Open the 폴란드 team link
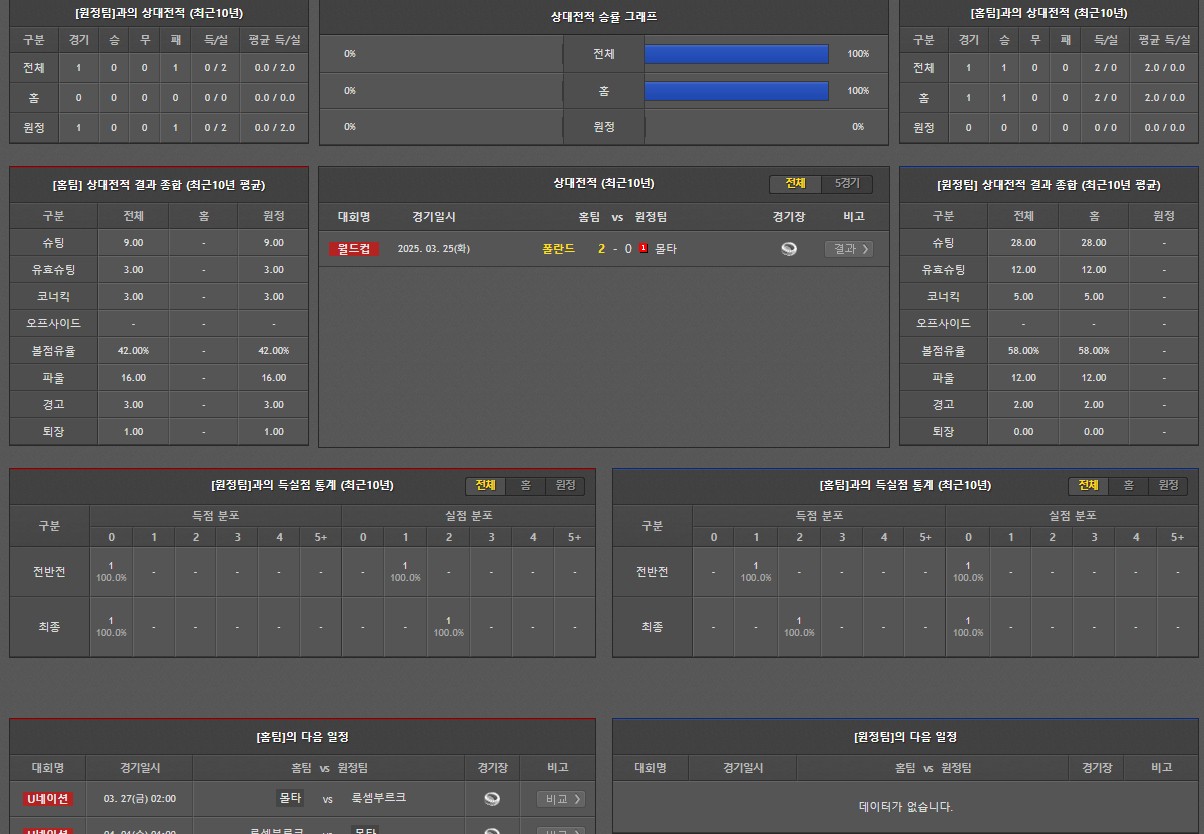1204x834 pixels. click(x=558, y=249)
